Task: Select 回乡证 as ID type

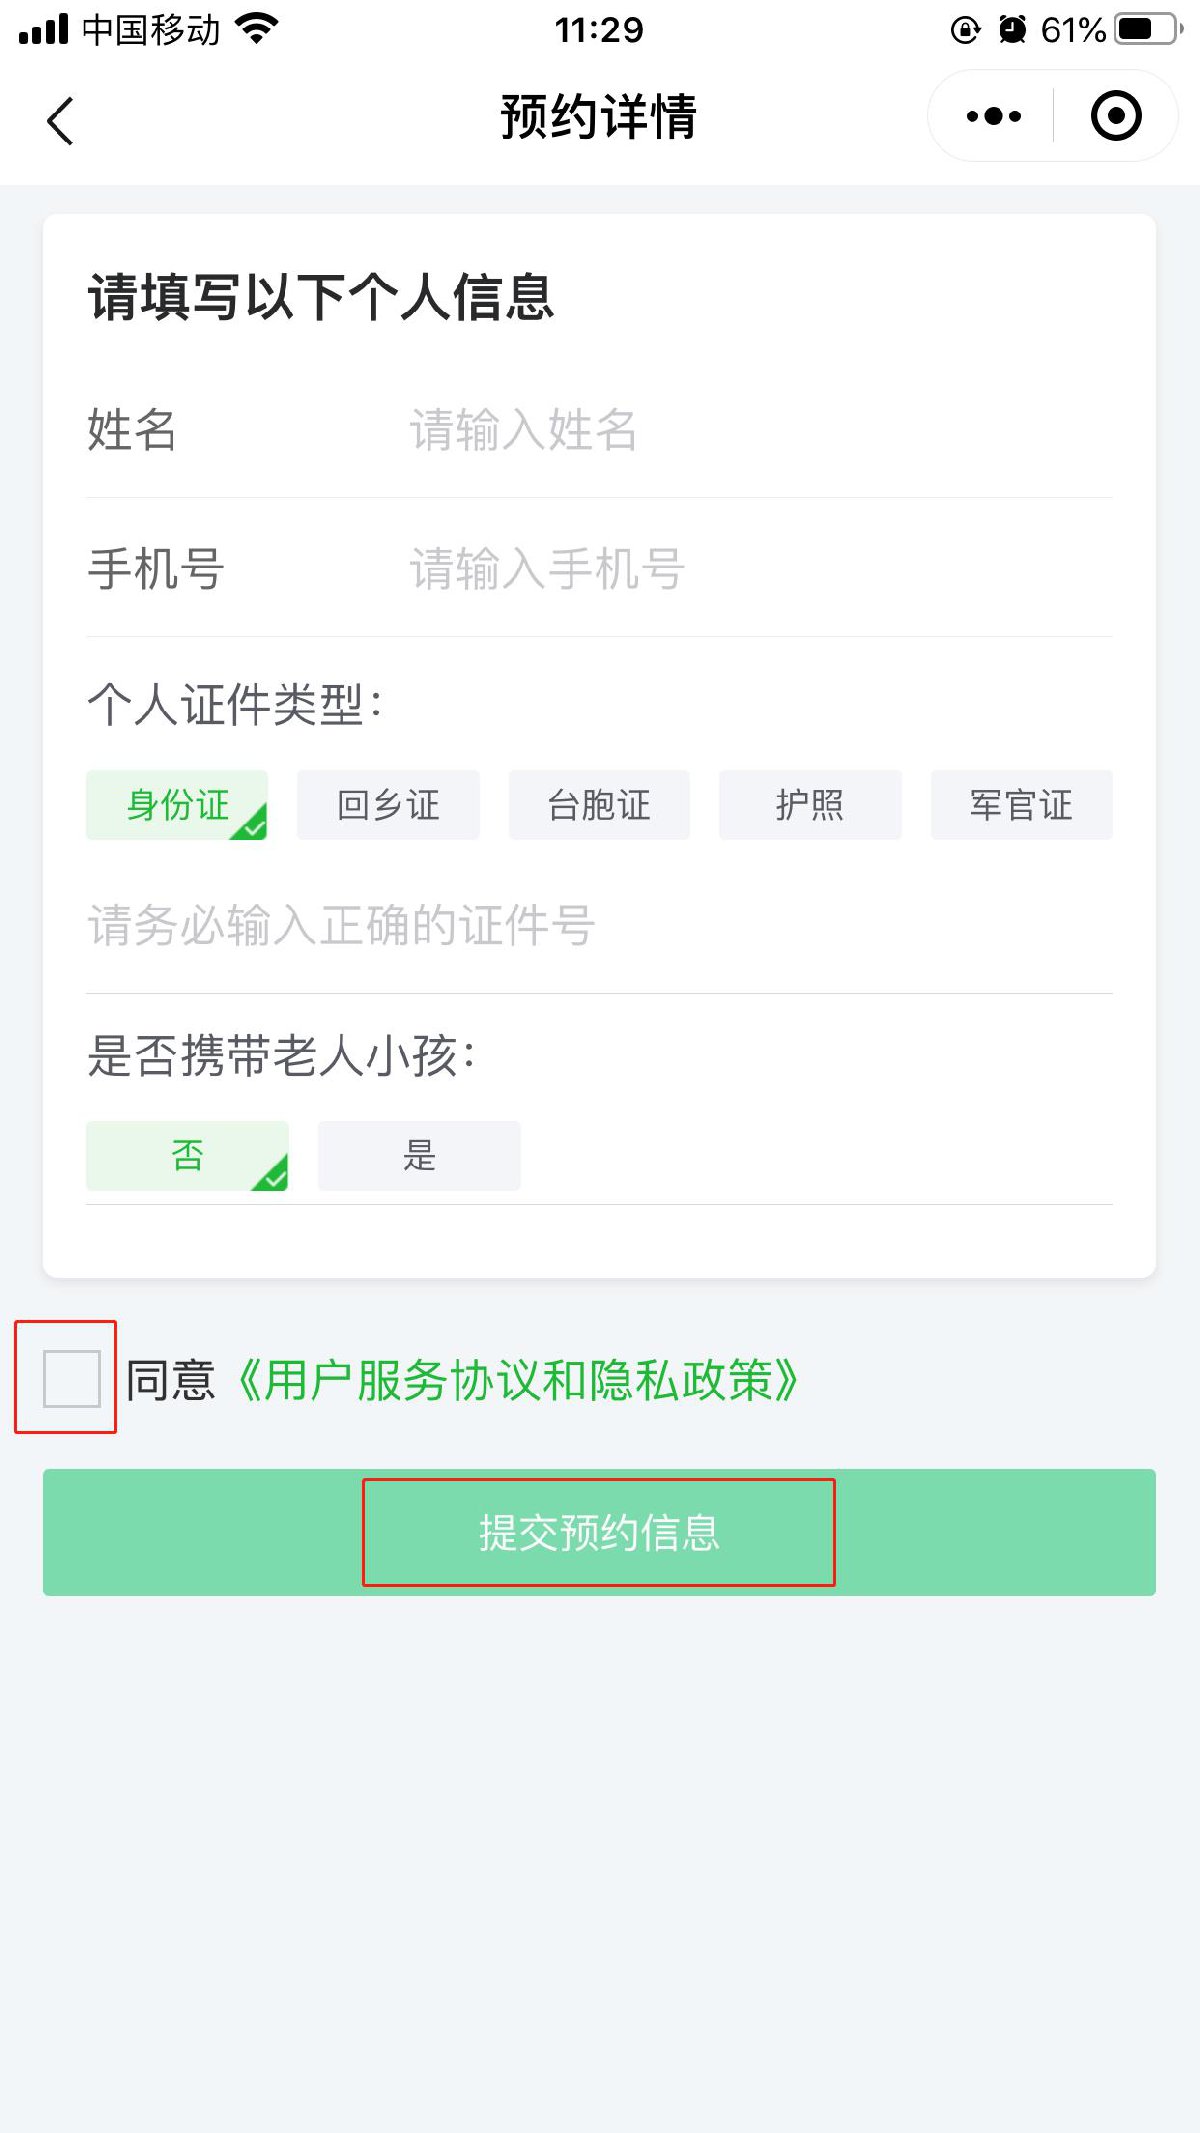Action: pos(388,805)
